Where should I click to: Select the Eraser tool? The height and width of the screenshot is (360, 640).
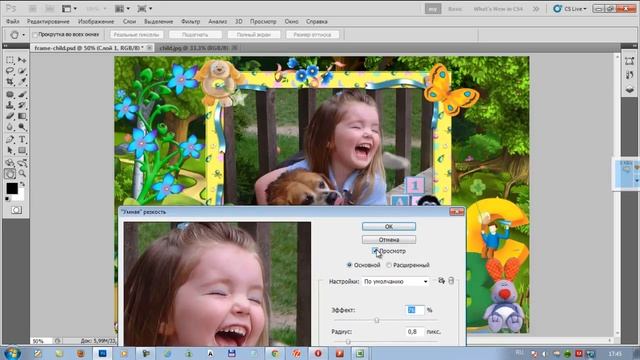pyautogui.click(x=10, y=116)
